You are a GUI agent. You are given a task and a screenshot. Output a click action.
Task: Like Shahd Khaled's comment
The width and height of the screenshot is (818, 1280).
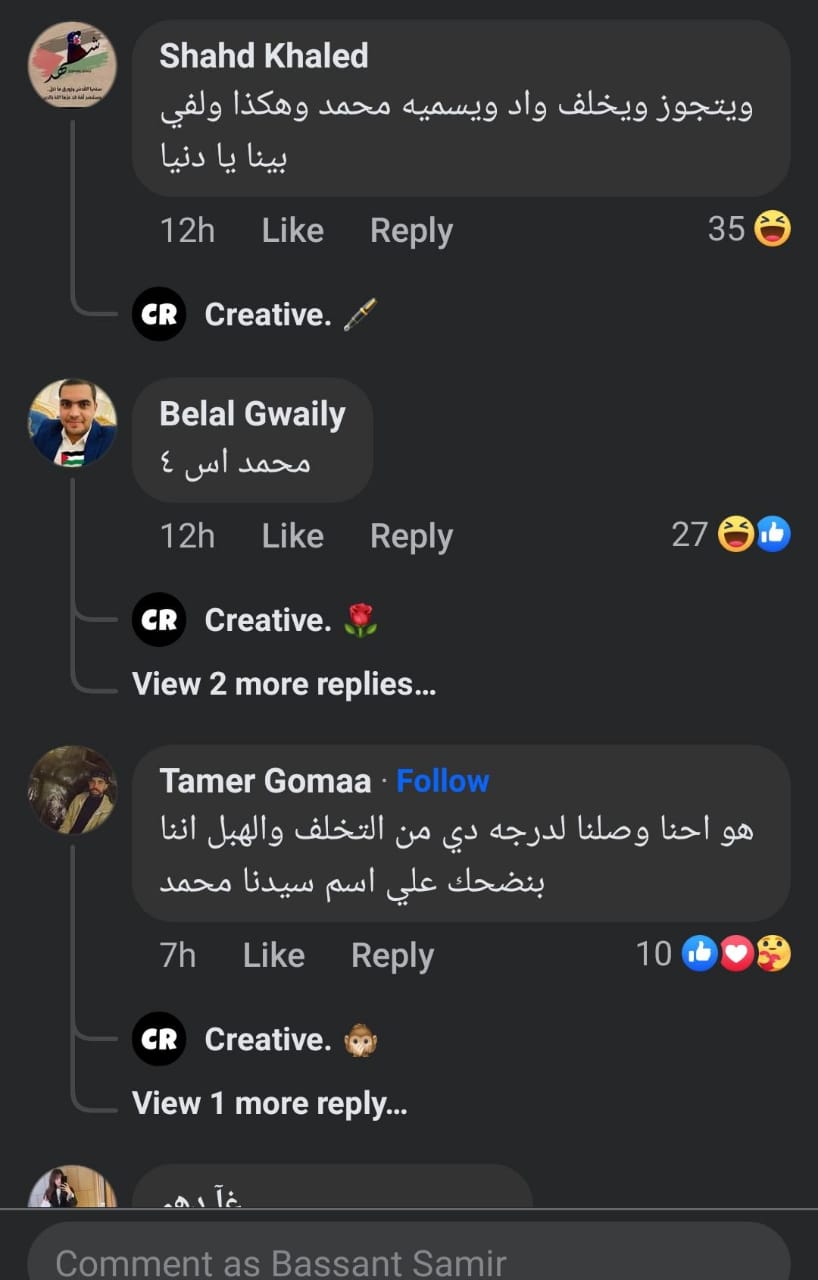click(292, 230)
